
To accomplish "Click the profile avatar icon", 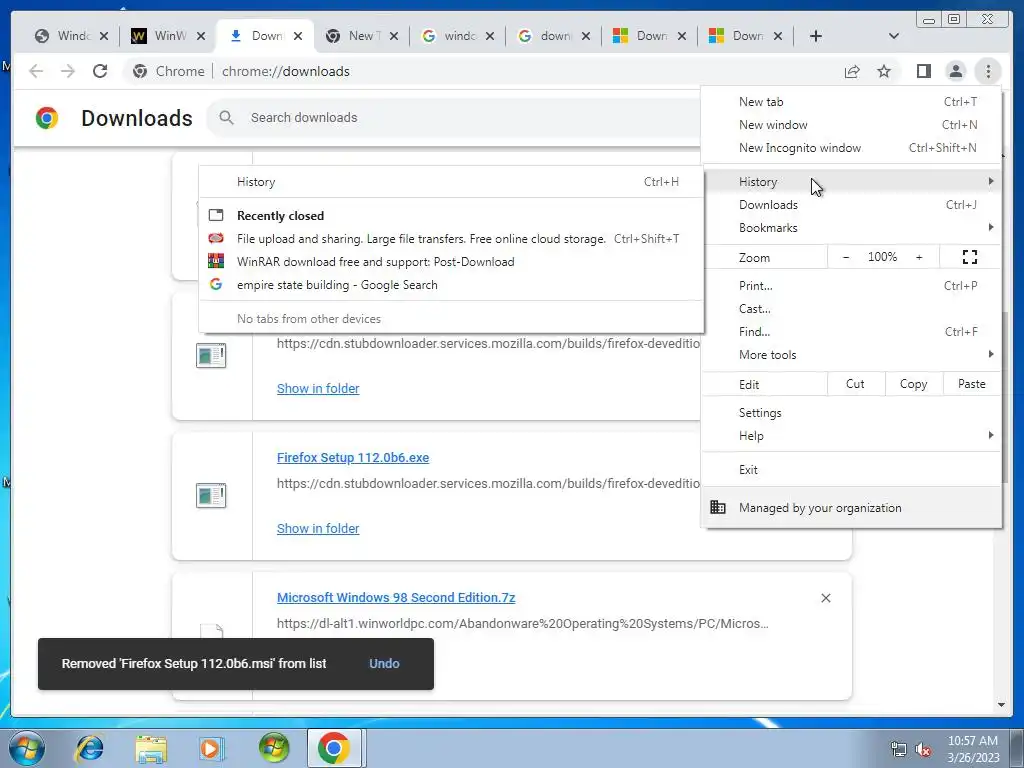I will [x=955, y=71].
